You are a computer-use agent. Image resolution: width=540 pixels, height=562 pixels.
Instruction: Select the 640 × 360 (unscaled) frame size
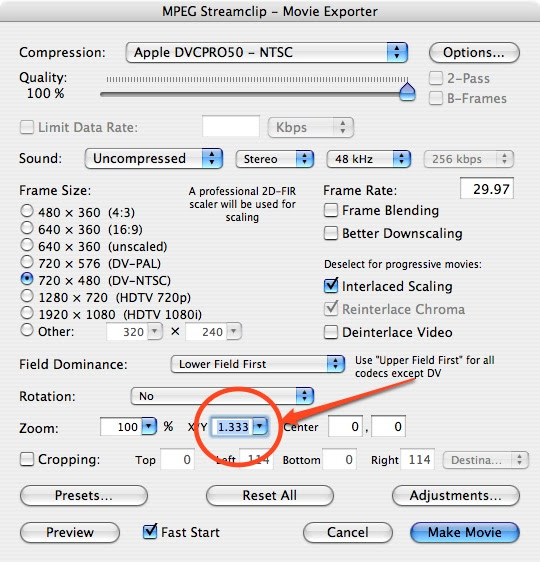pos(27,245)
